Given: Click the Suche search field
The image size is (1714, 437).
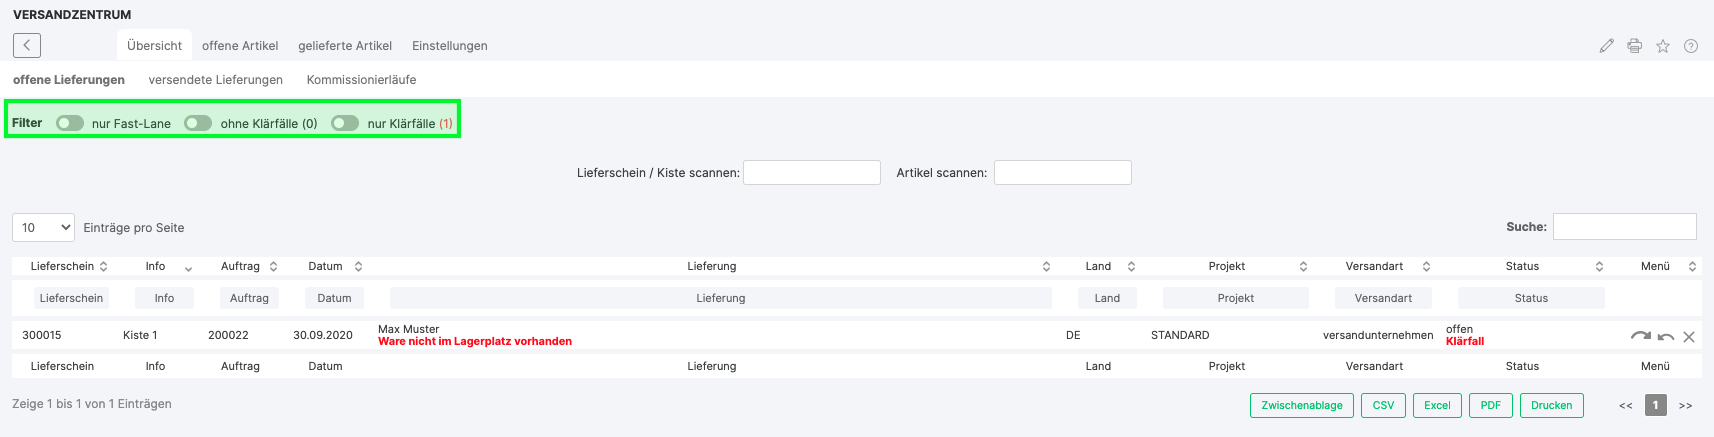Looking at the screenshot, I should 1624,227.
